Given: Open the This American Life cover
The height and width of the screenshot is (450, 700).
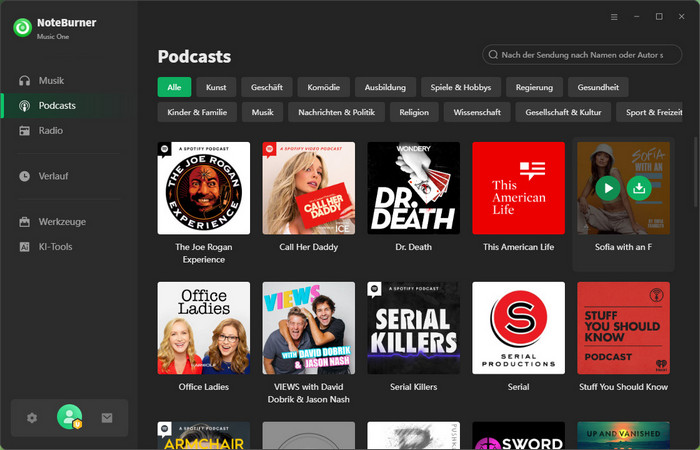Looking at the screenshot, I should (518, 188).
